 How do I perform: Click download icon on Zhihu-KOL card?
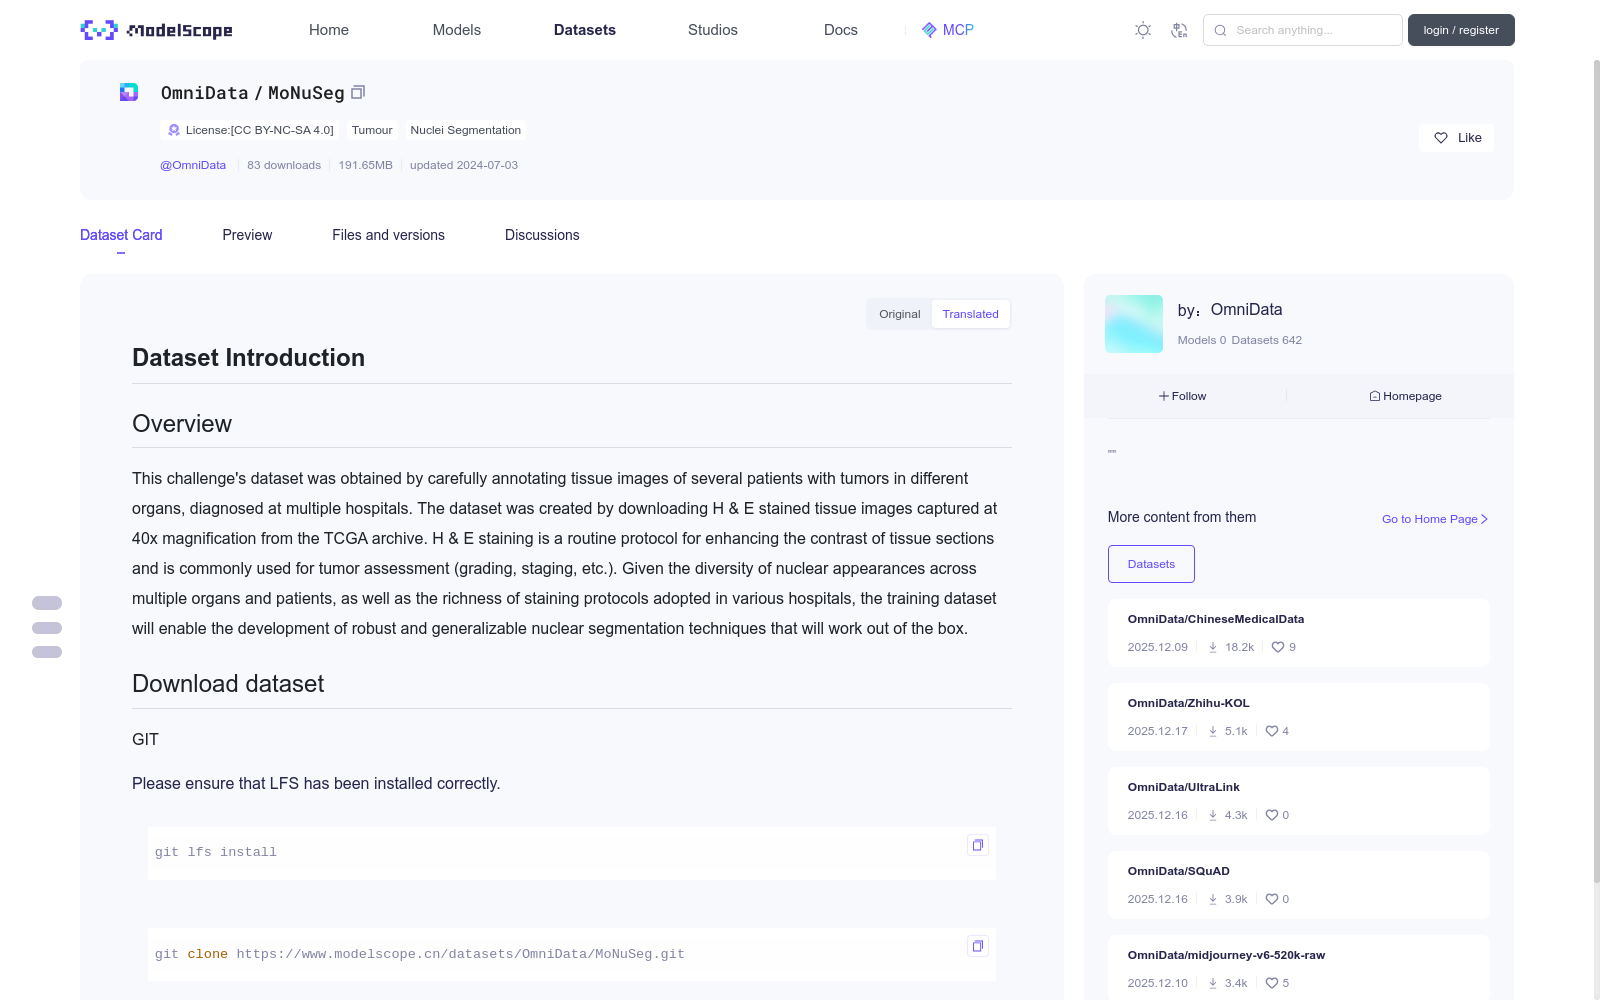tap(1213, 731)
